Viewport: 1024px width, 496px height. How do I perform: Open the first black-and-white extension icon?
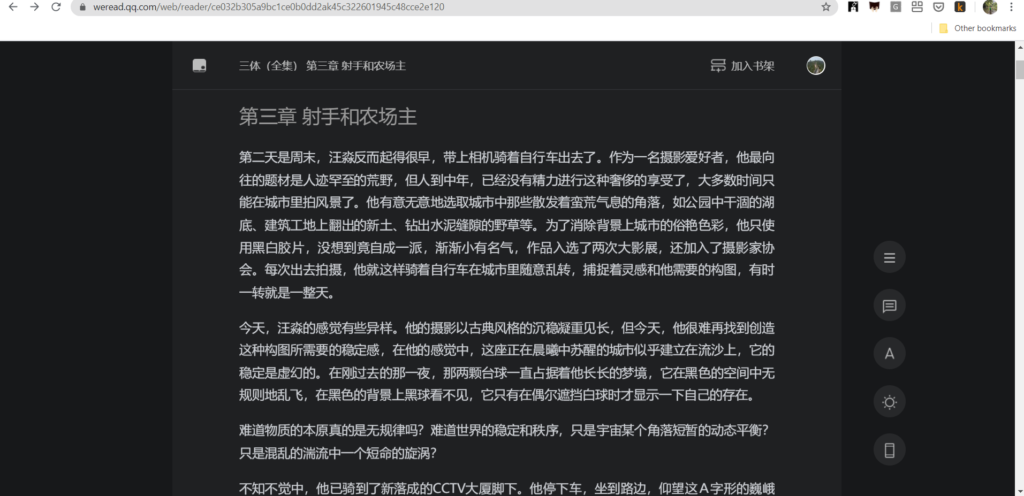[853, 7]
